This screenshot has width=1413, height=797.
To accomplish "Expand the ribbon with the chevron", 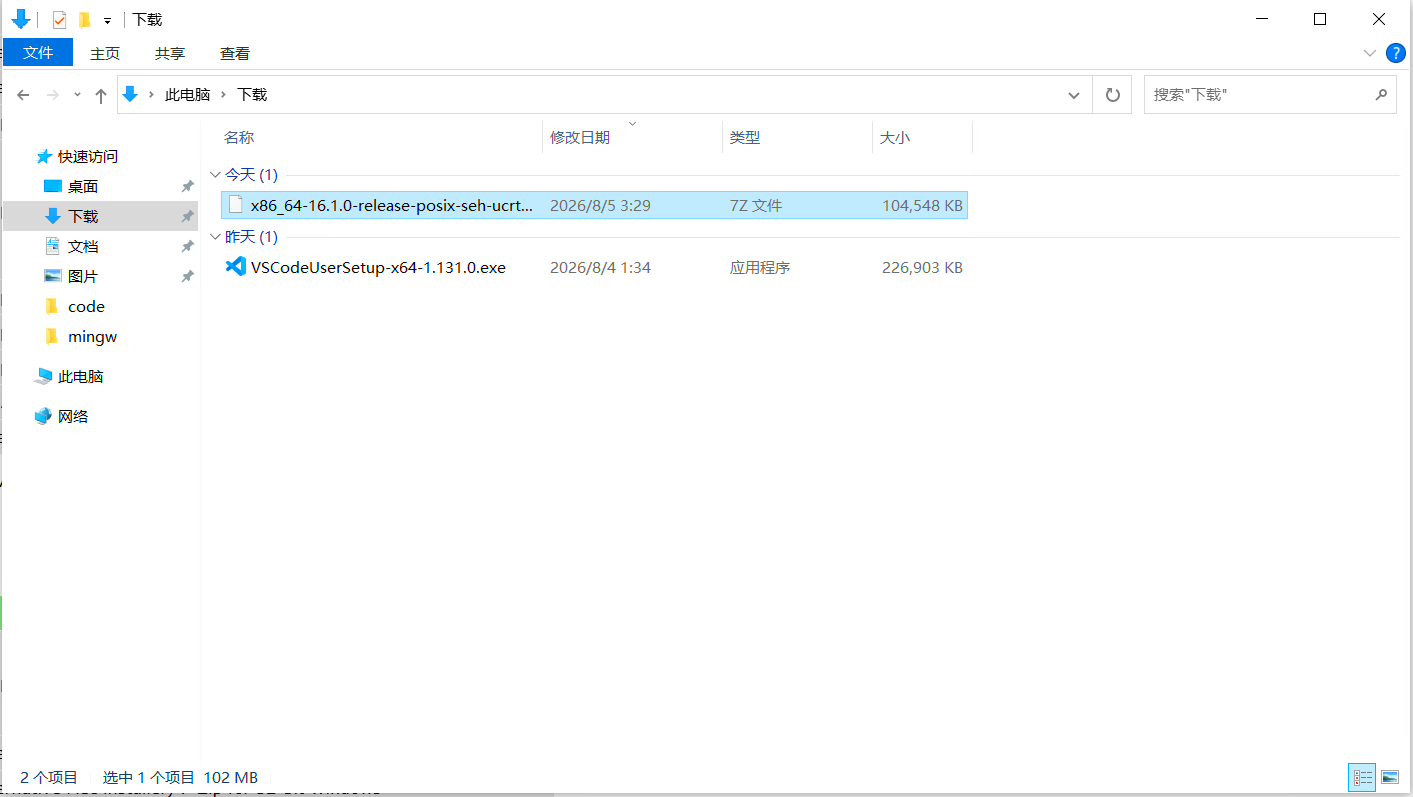I will (1369, 53).
